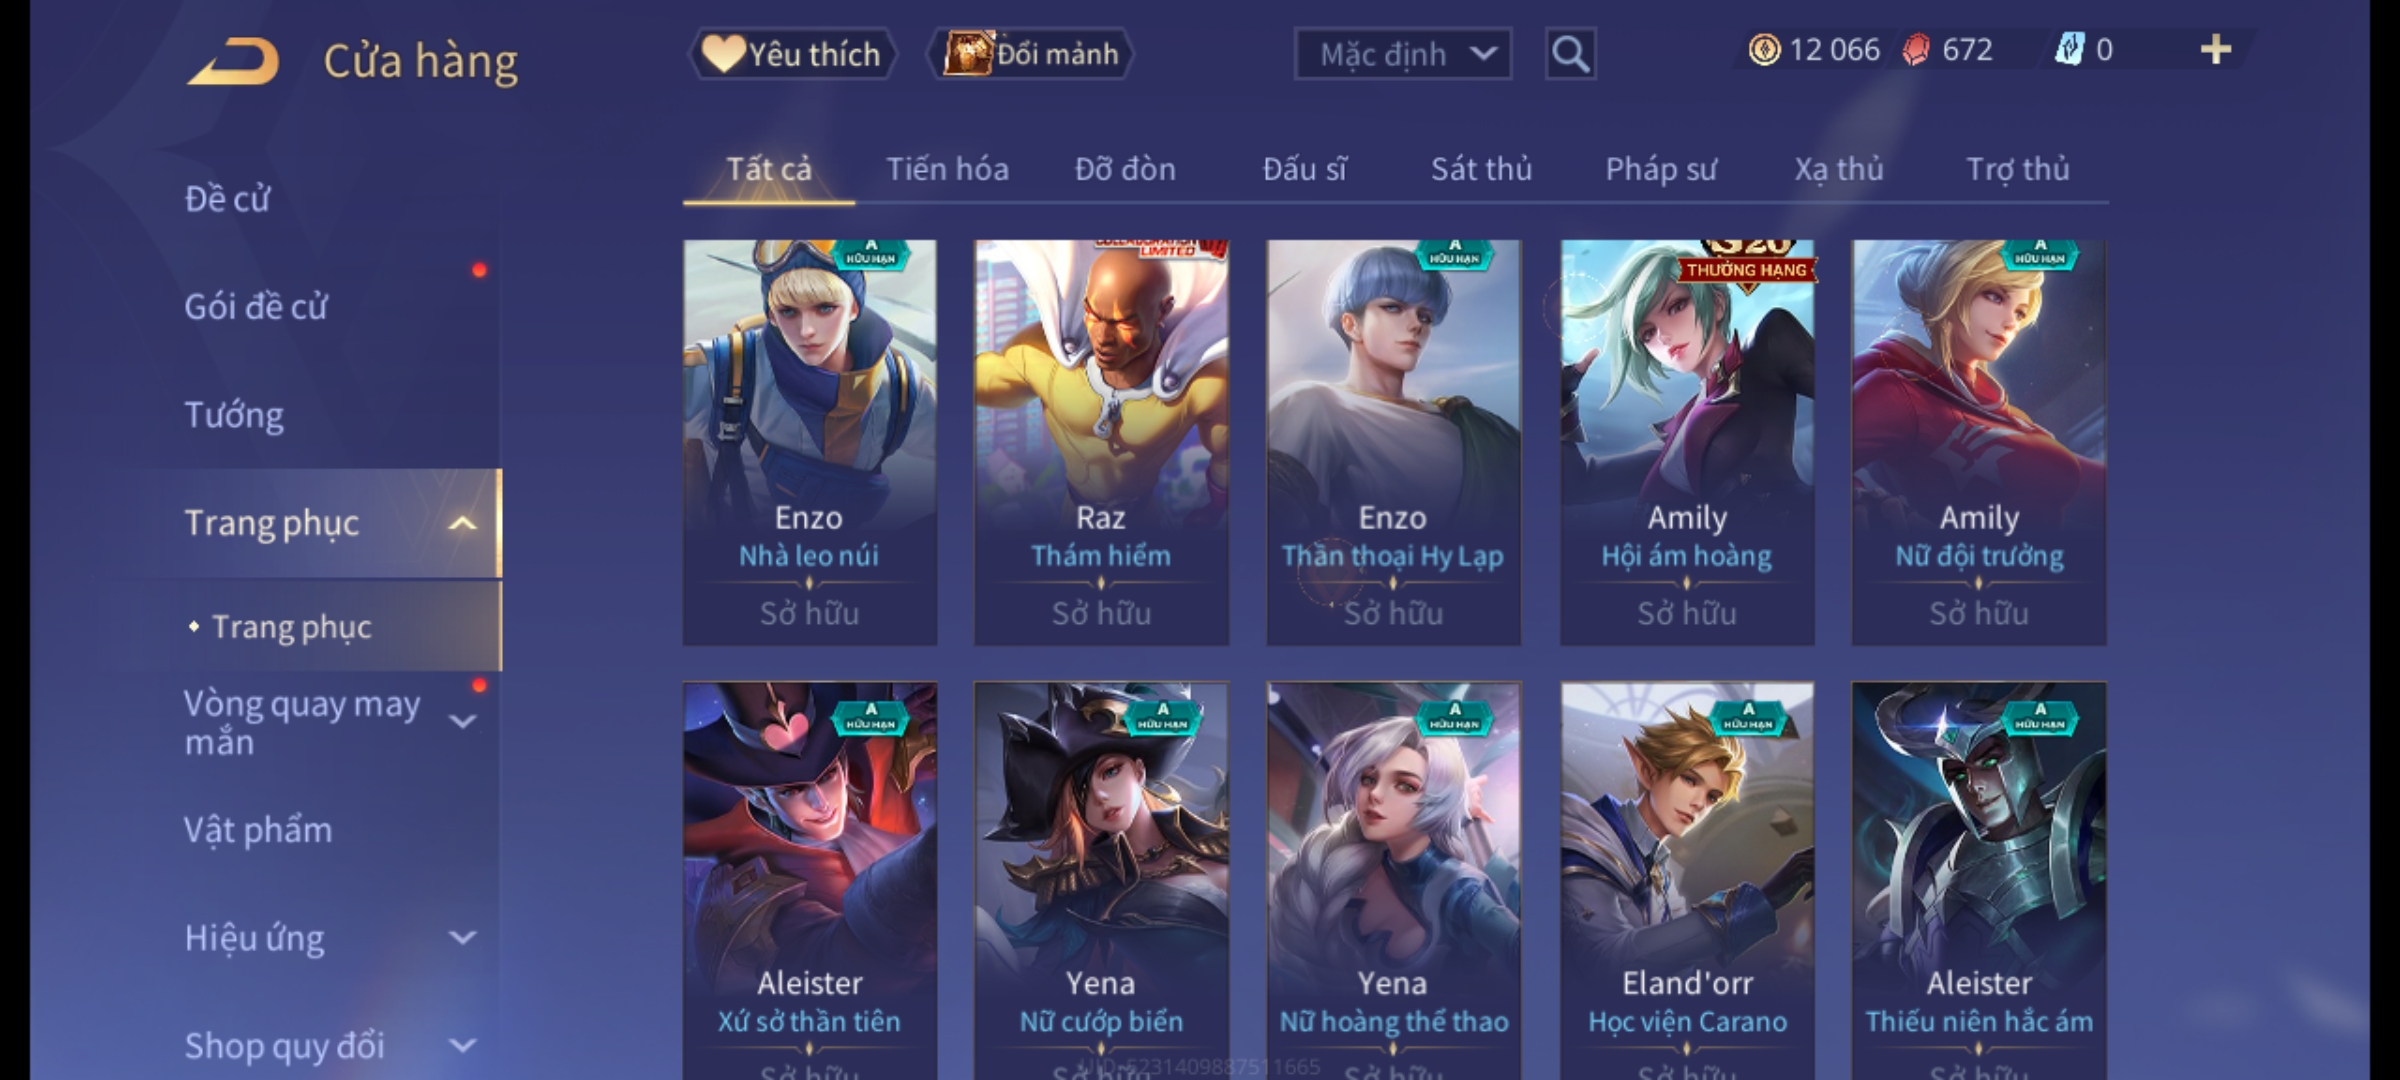Switch to the Sát thủ tab
The width and height of the screenshot is (2400, 1080).
(1481, 169)
